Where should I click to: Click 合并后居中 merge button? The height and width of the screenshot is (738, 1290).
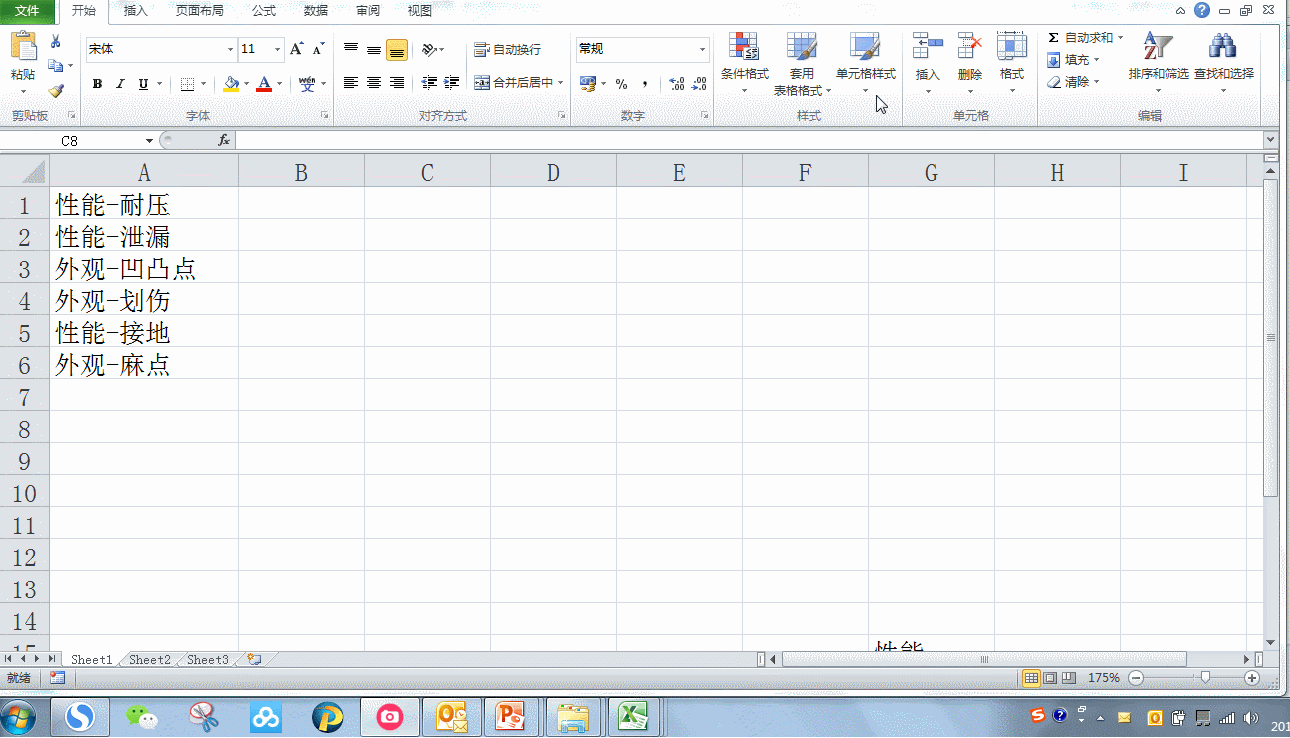point(513,83)
